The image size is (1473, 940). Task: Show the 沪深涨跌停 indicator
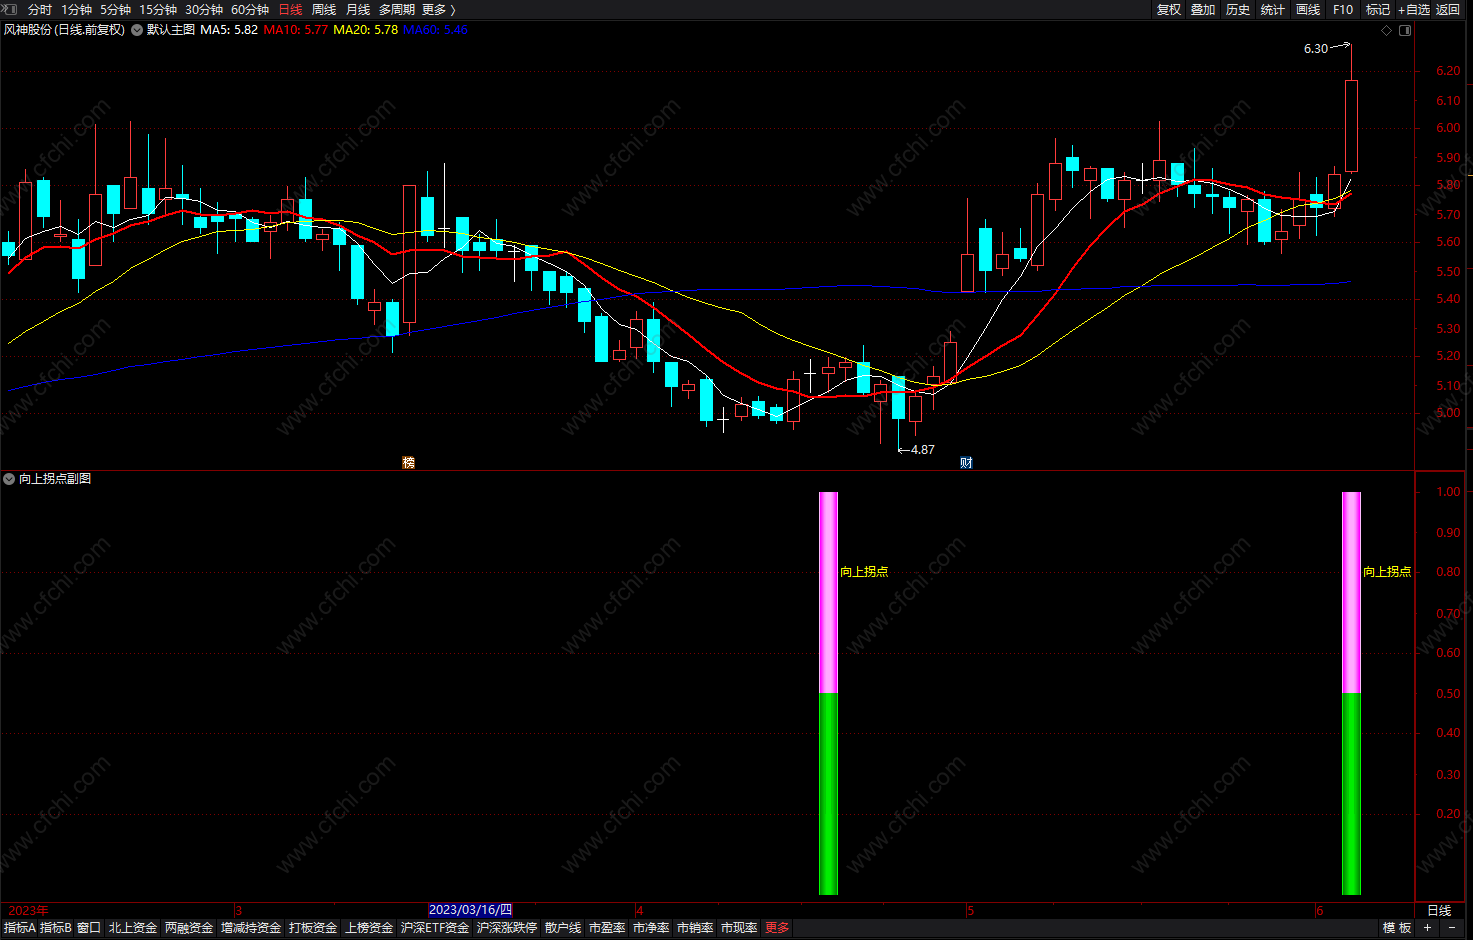pyautogui.click(x=507, y=928)
